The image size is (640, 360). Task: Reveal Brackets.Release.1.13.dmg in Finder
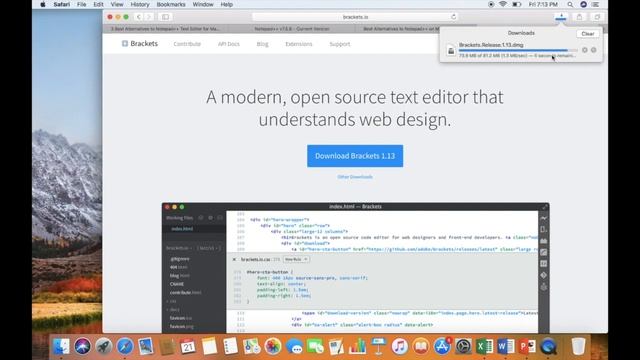pyautogui.click(x=593, y=50)
